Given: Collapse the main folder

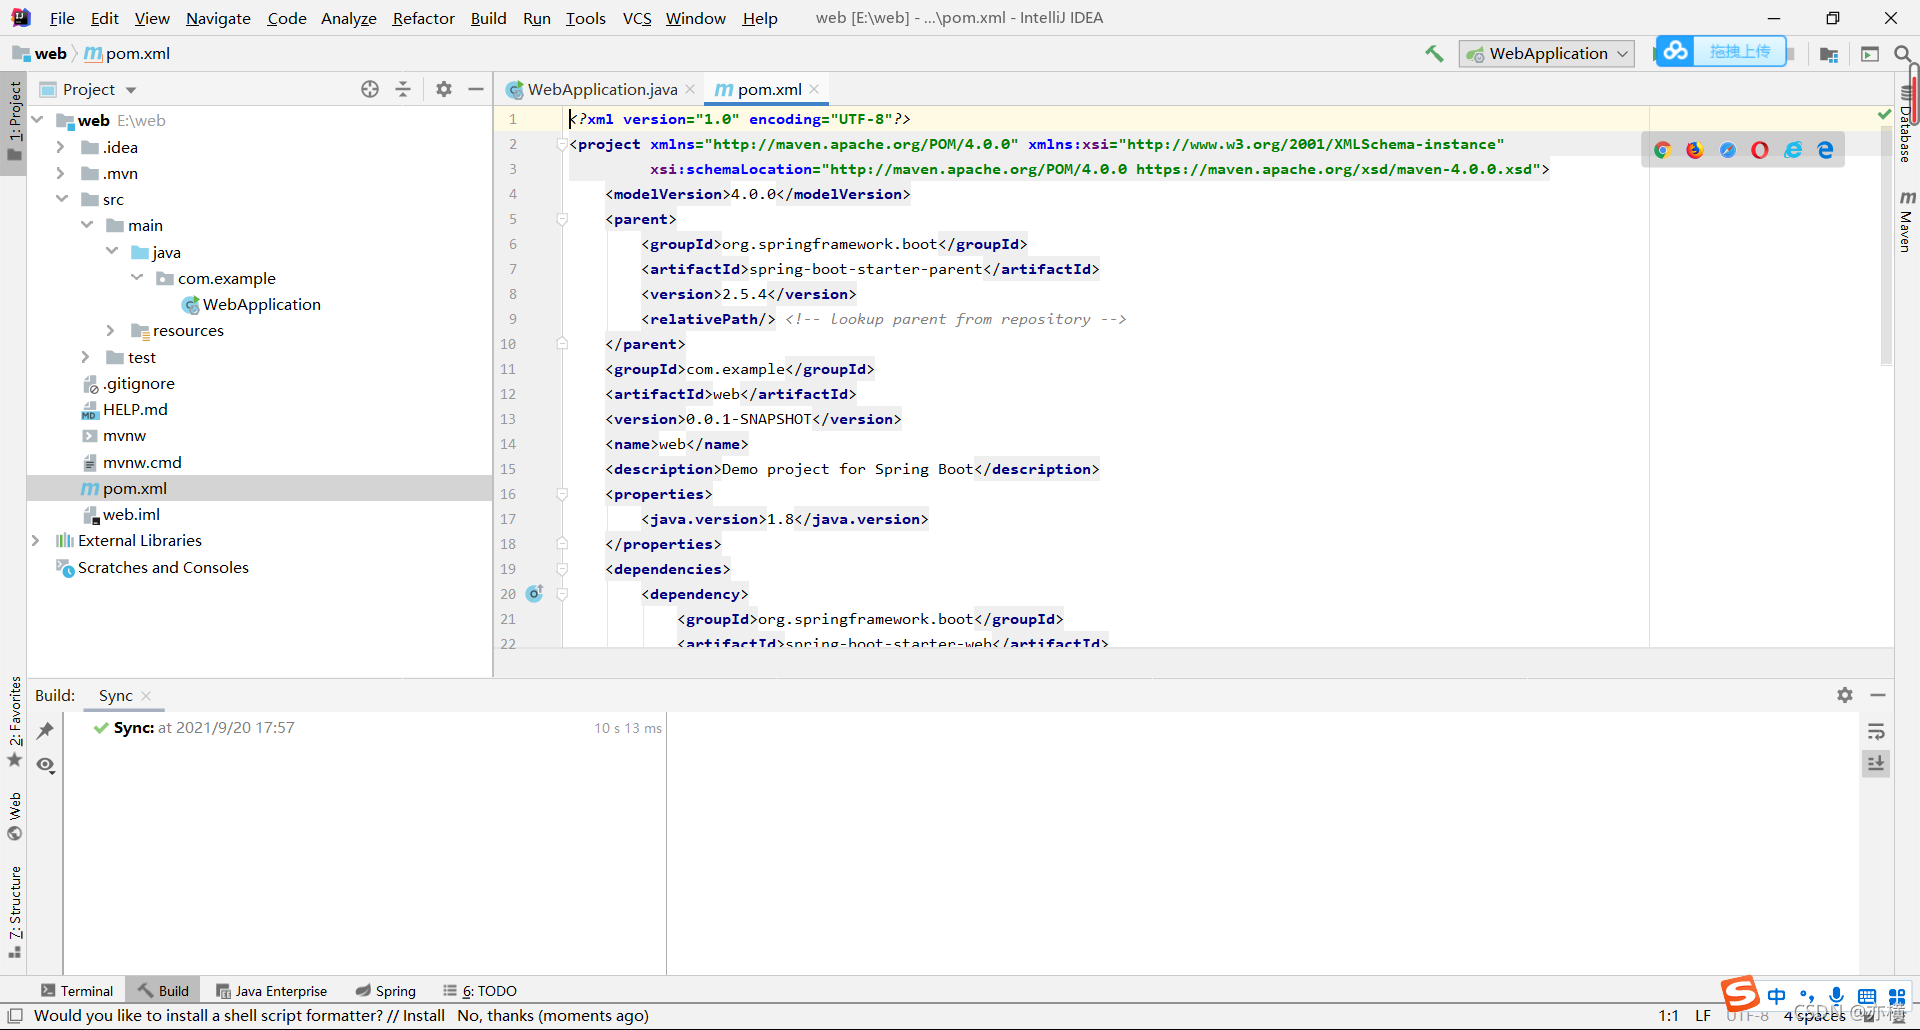Looking at the screenshot, I should [x=86, y=225].
